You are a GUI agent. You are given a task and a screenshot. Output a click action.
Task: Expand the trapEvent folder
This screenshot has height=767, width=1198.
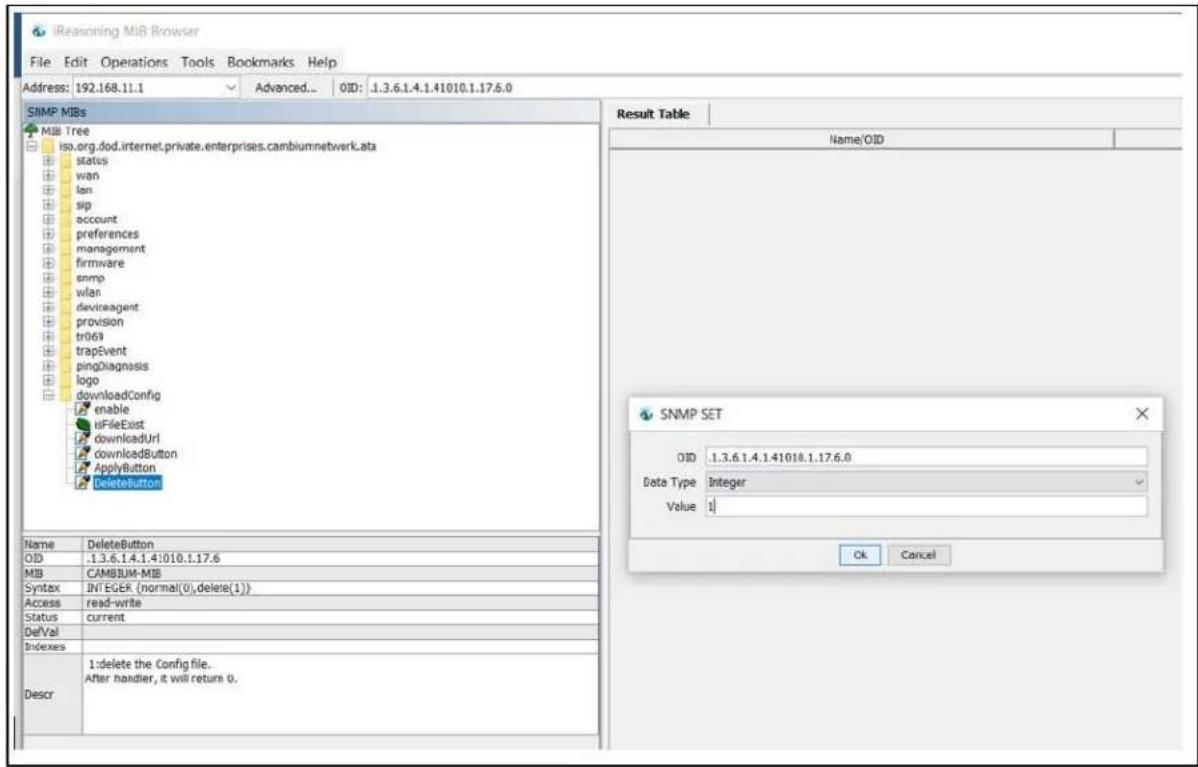coord(49,351)
